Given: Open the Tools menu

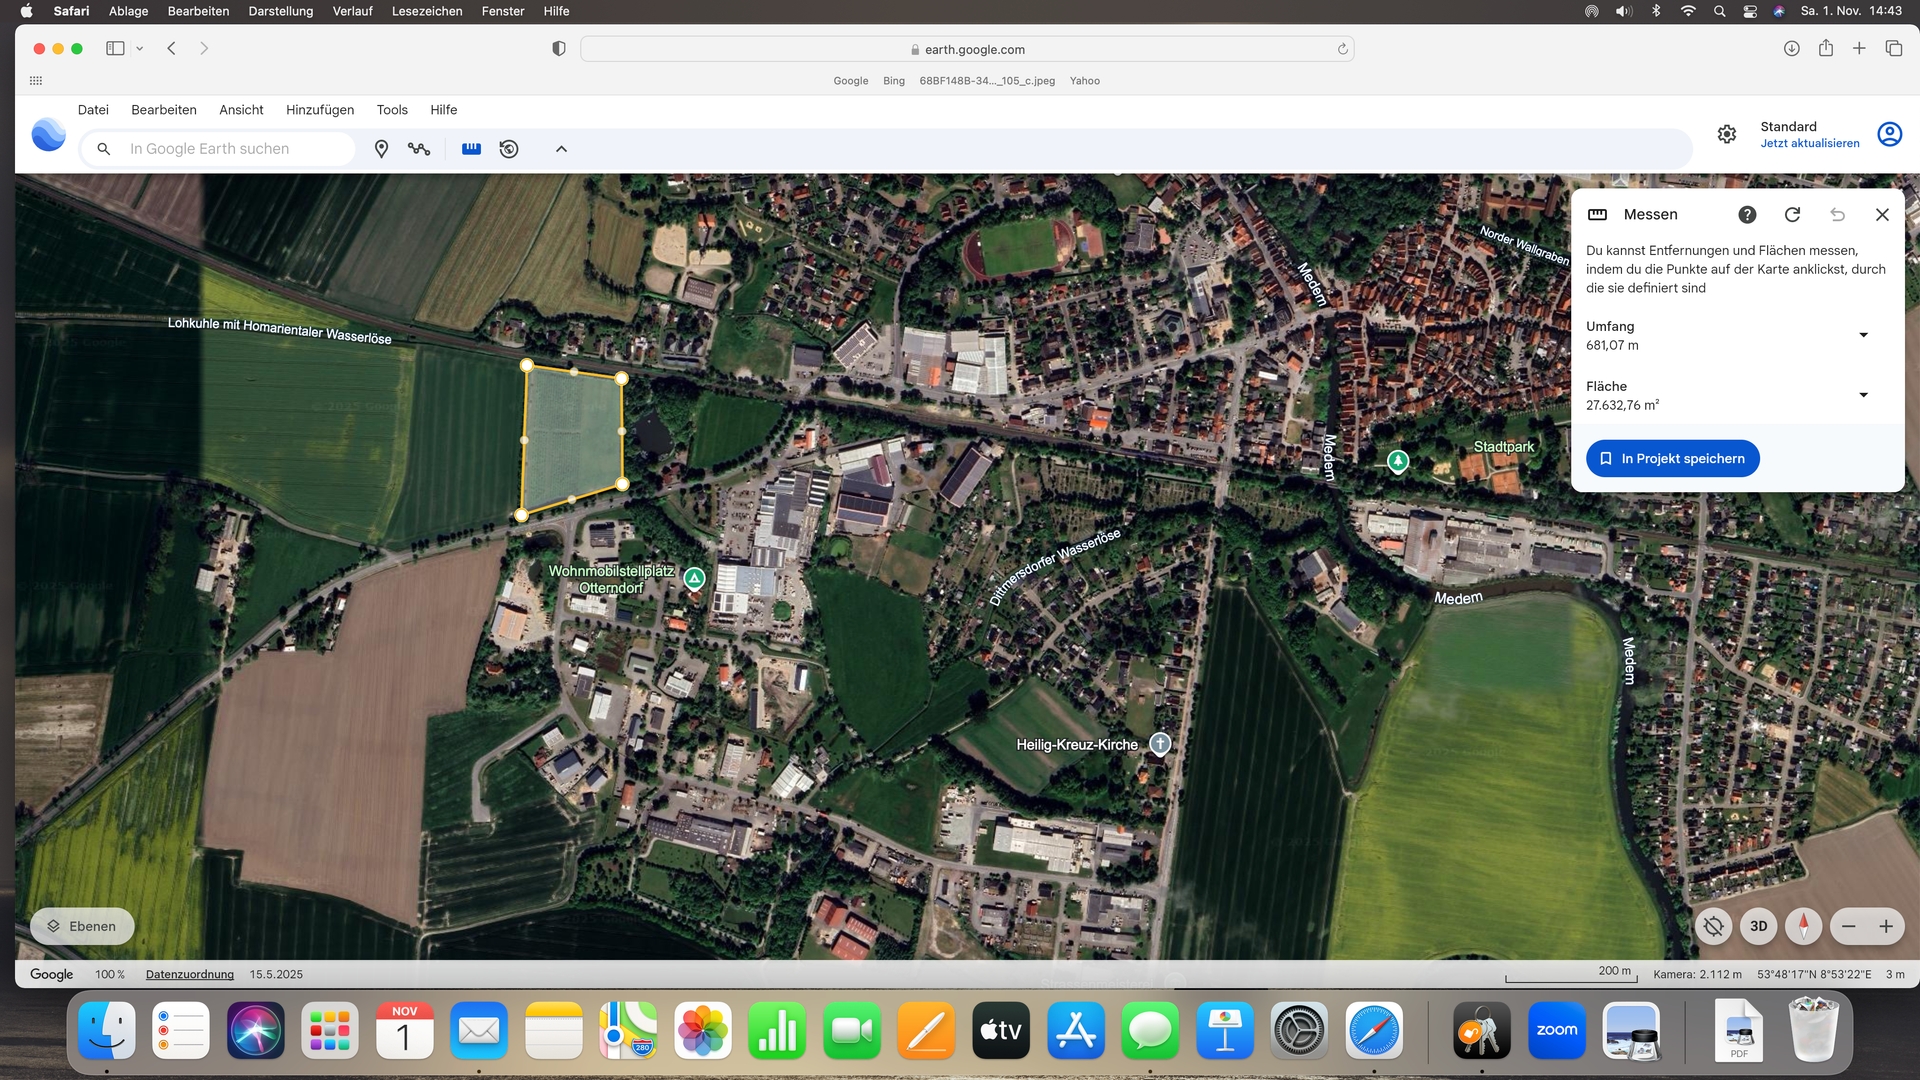Looking at the screenshot, I should 392,110.
